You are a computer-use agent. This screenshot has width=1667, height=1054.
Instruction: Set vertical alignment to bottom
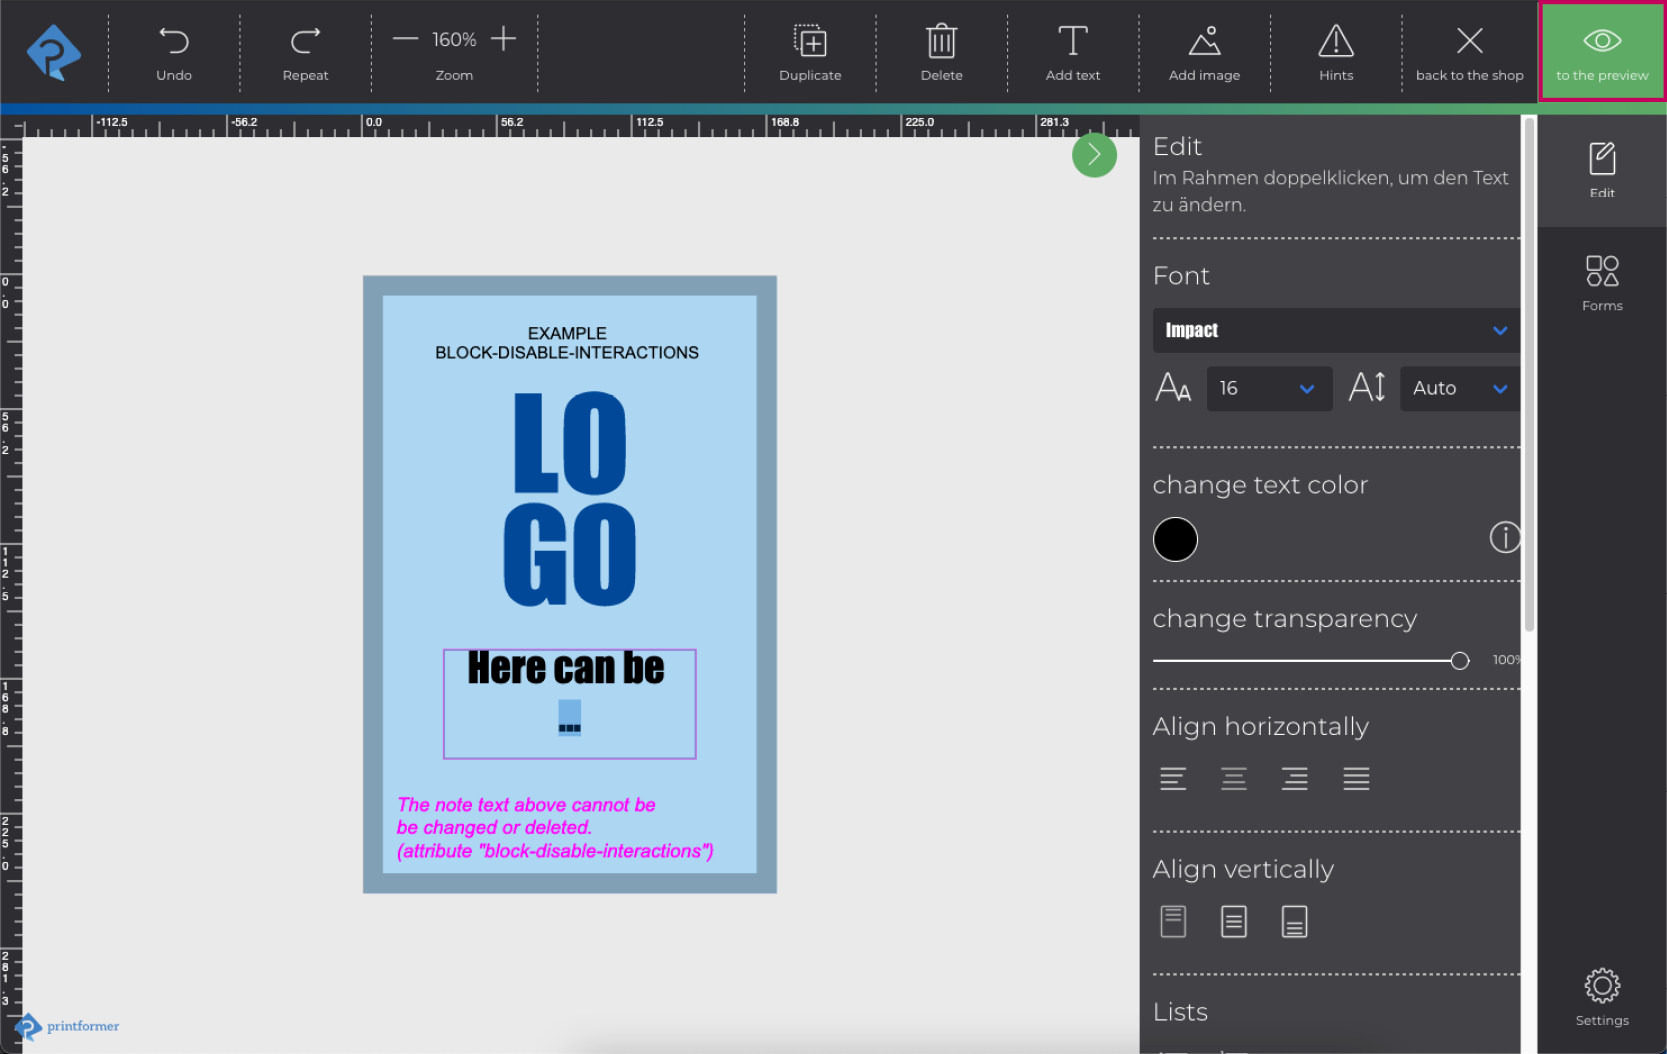coord(1294,922)
